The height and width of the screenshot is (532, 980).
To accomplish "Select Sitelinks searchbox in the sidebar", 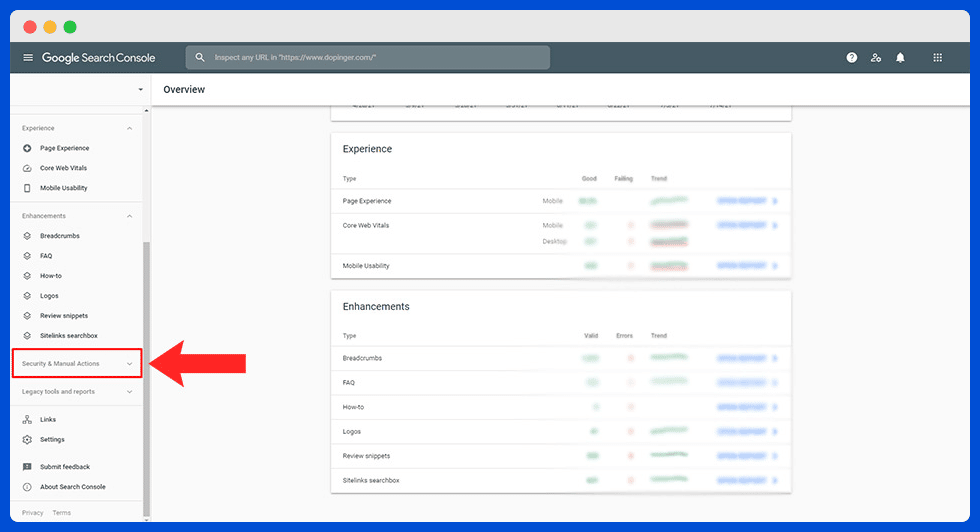I will point(69,336).
